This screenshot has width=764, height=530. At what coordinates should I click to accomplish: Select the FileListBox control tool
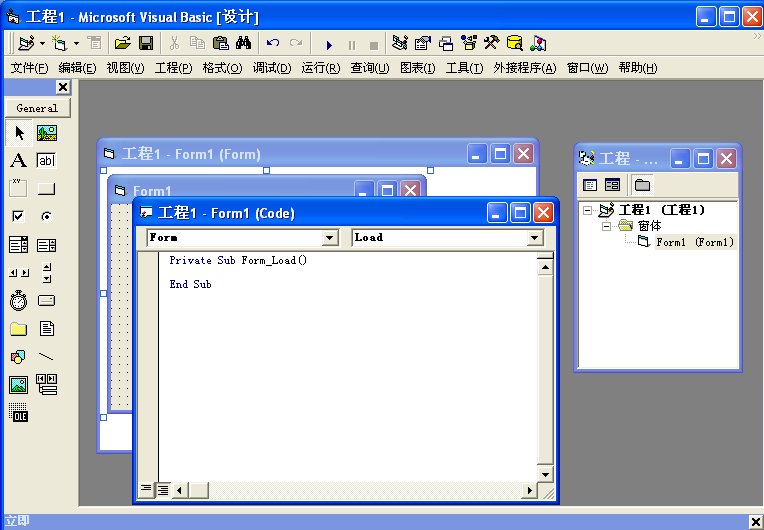click(x=47, y=329)
